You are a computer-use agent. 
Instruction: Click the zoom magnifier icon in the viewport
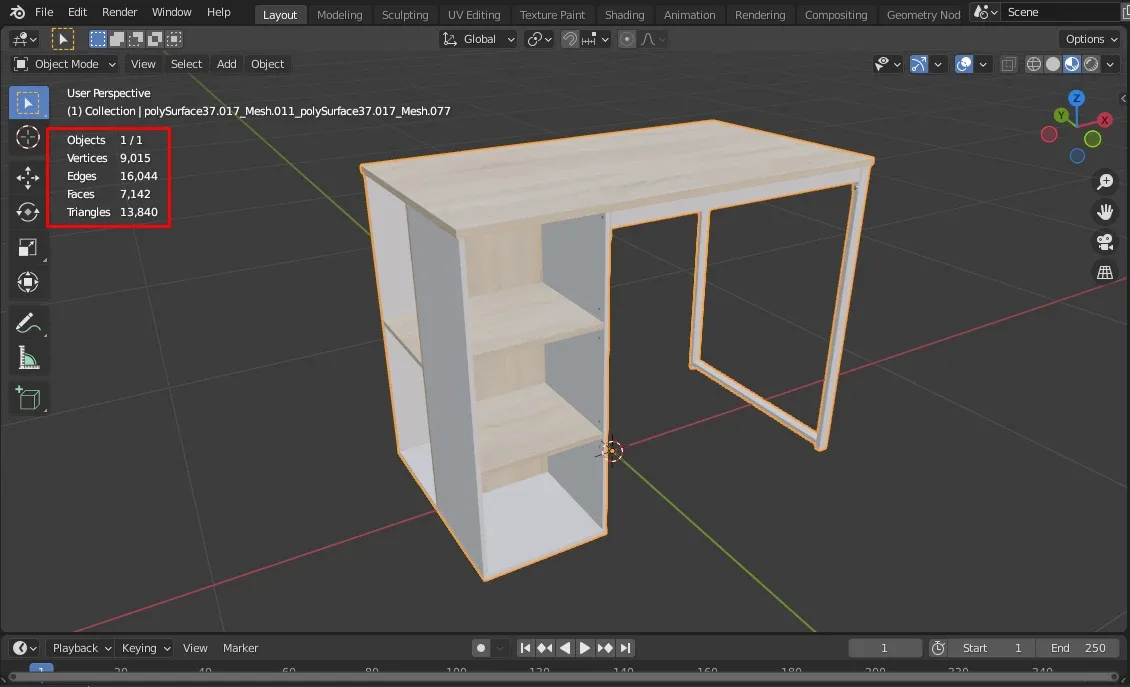[x=1104, y=181]
